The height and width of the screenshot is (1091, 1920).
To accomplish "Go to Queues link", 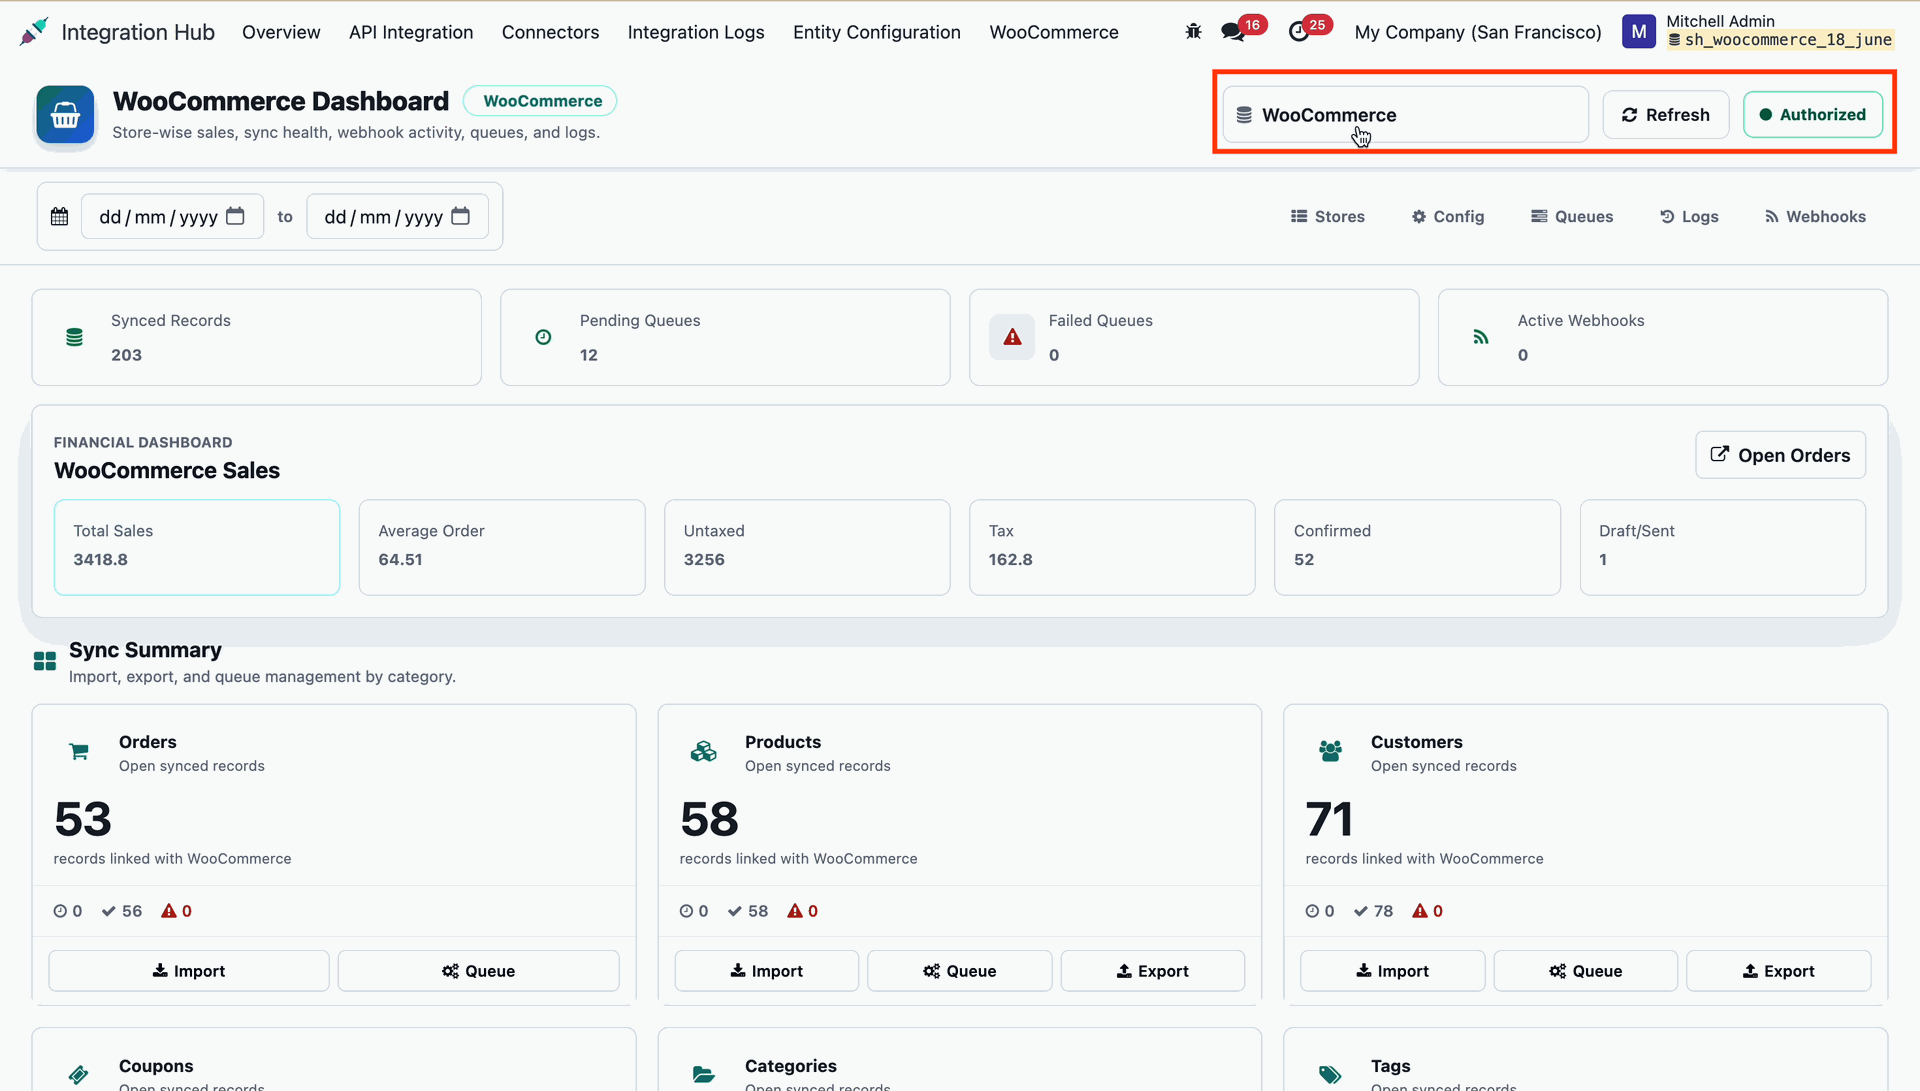I will click(x=1572, y=216).
